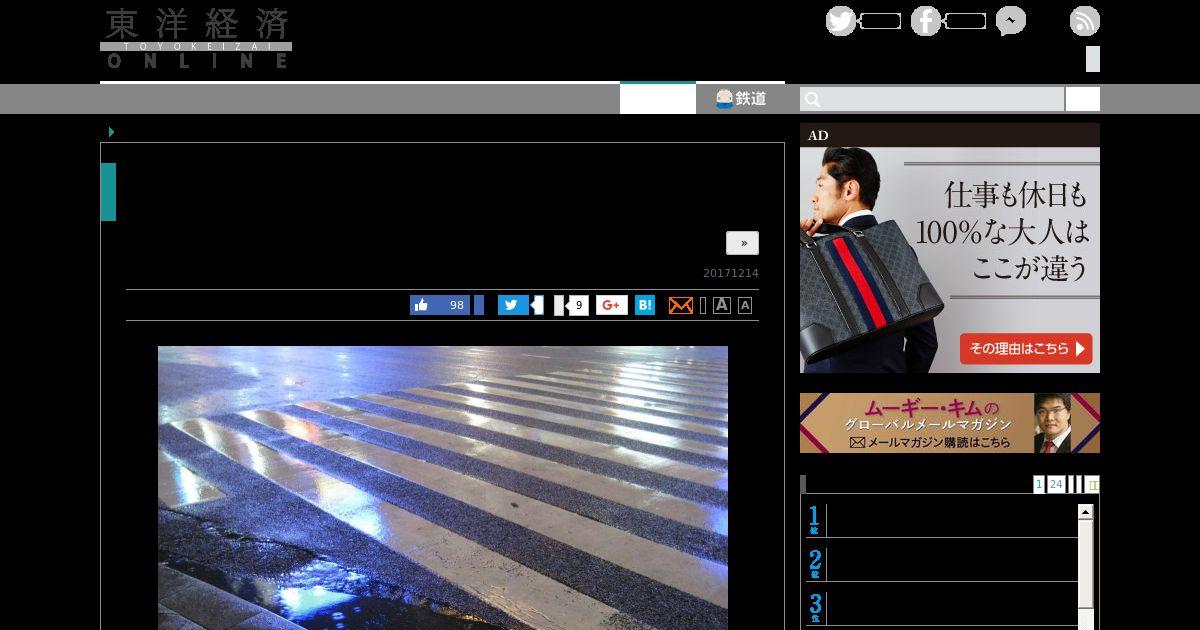Open the RSS feed icon

point(1085,21)
